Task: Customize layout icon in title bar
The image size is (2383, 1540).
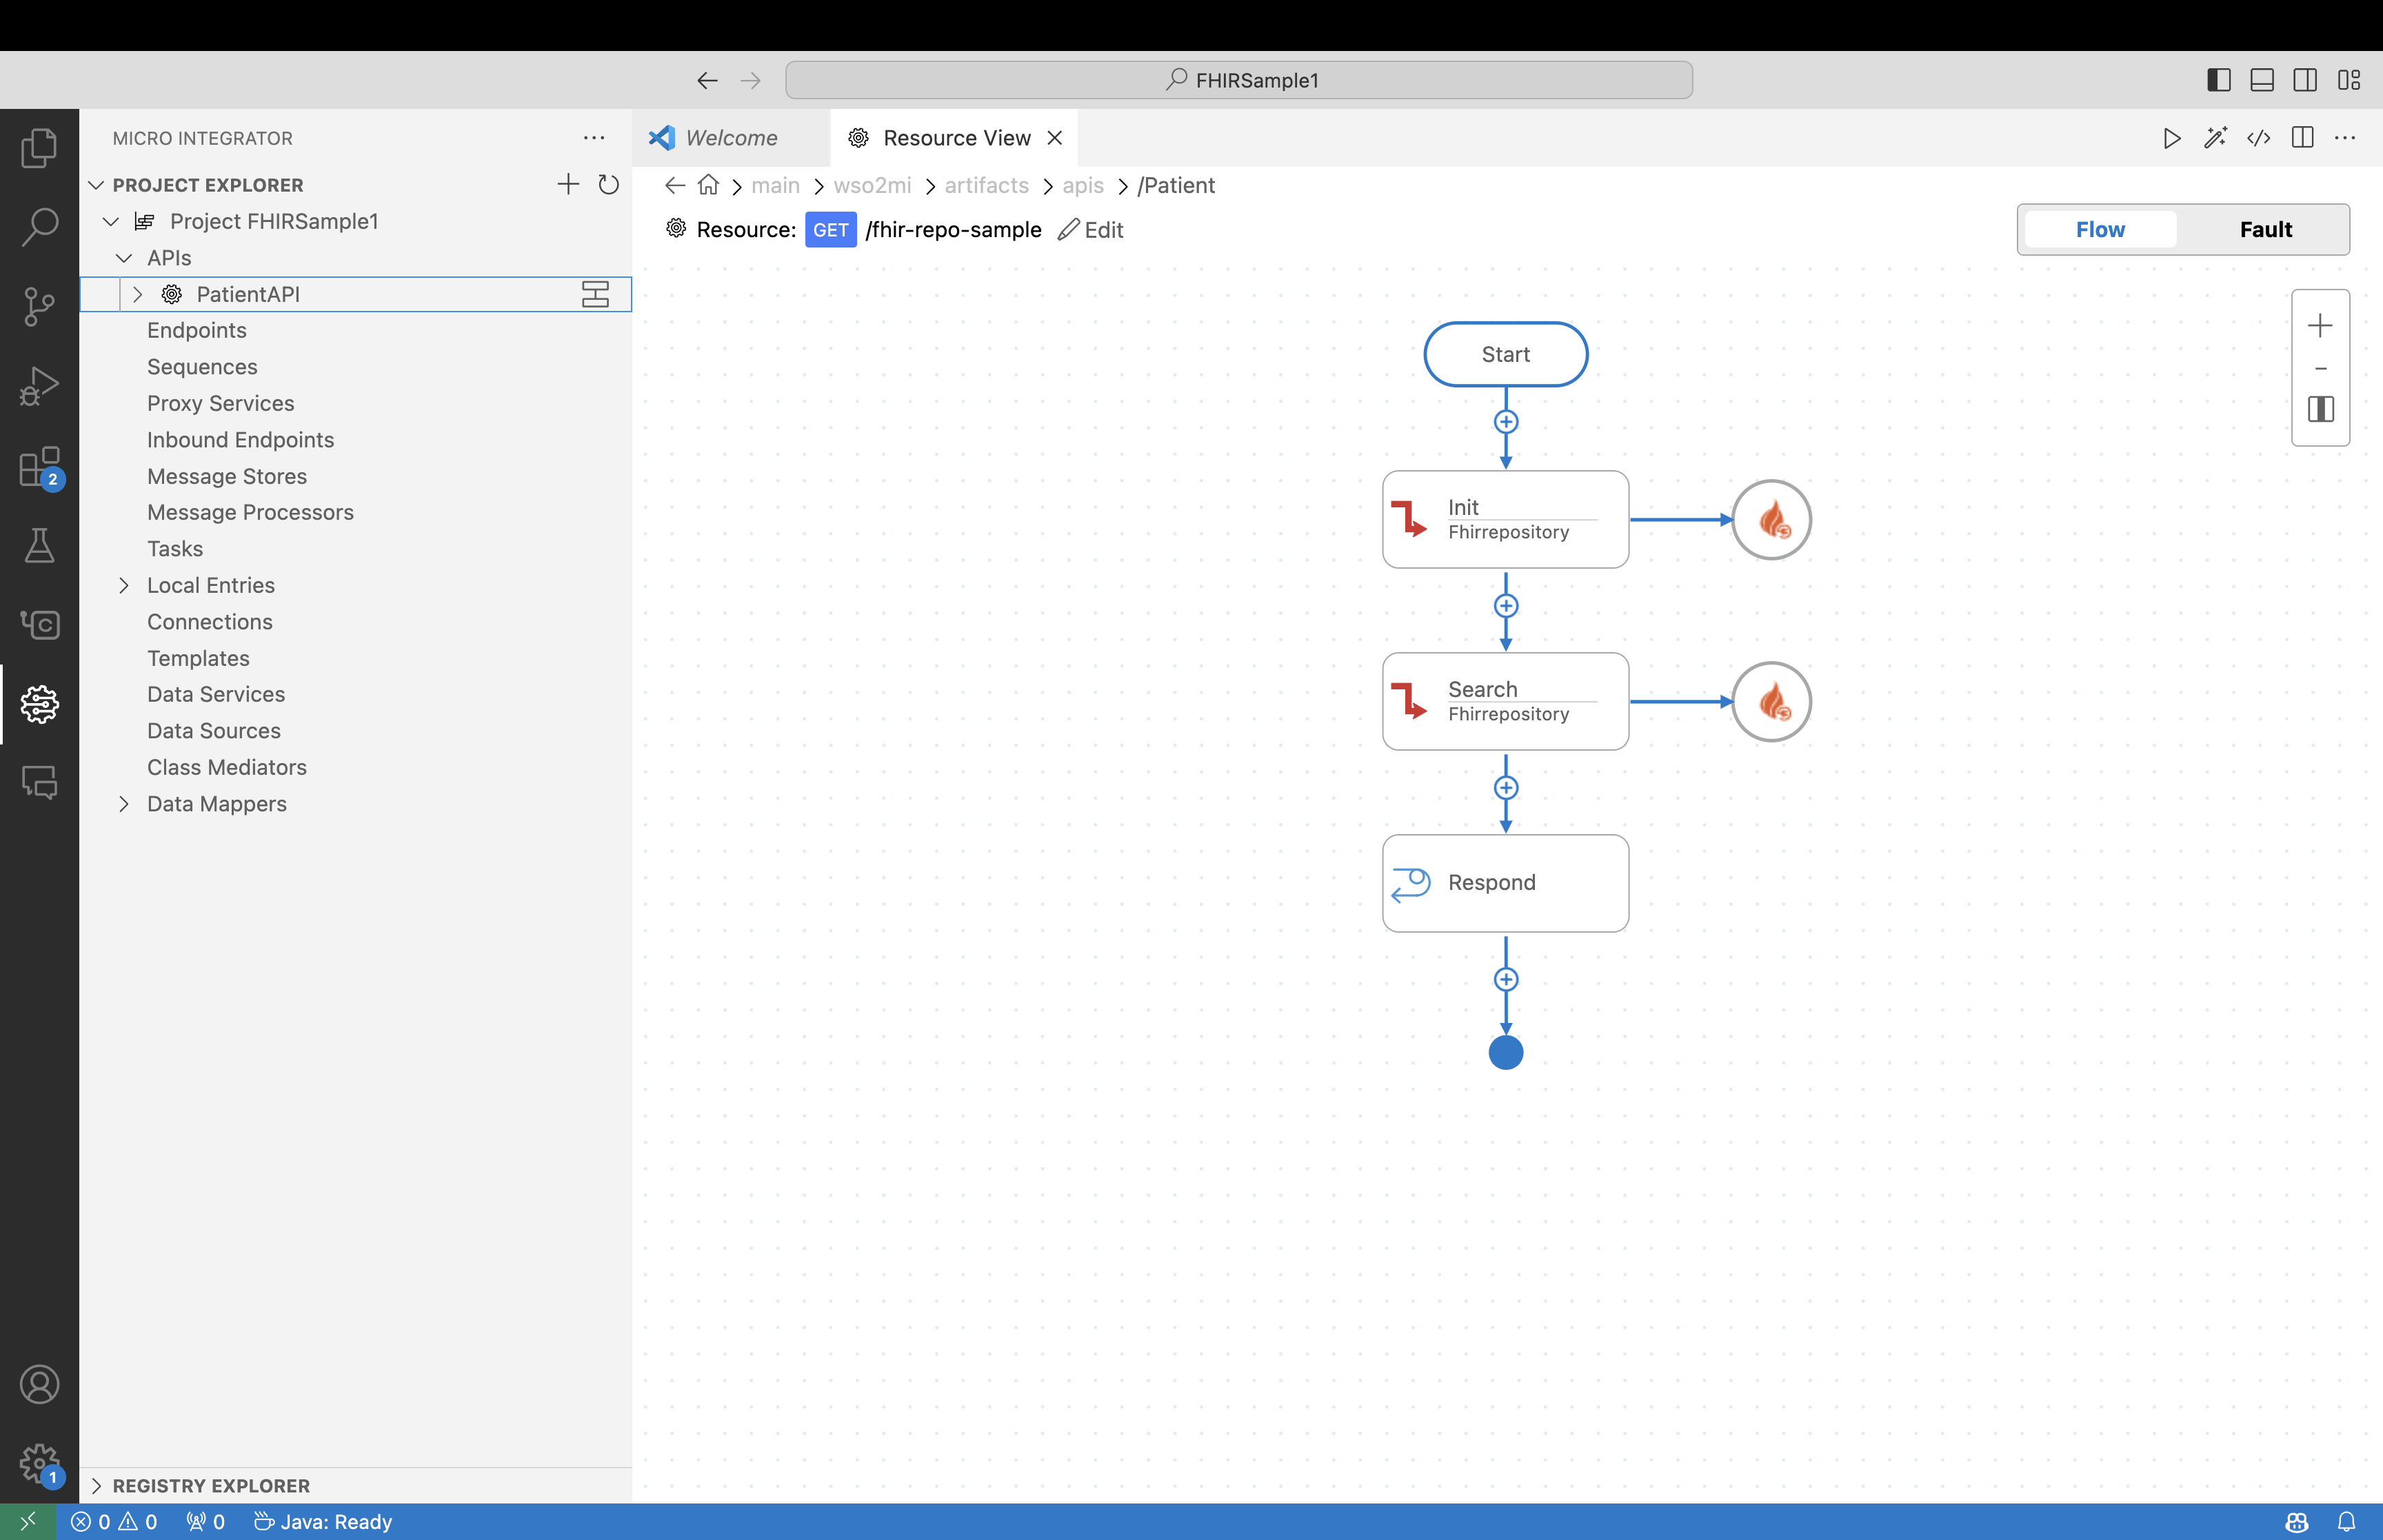Action: pyautogui.click(x=2349, y=80)
